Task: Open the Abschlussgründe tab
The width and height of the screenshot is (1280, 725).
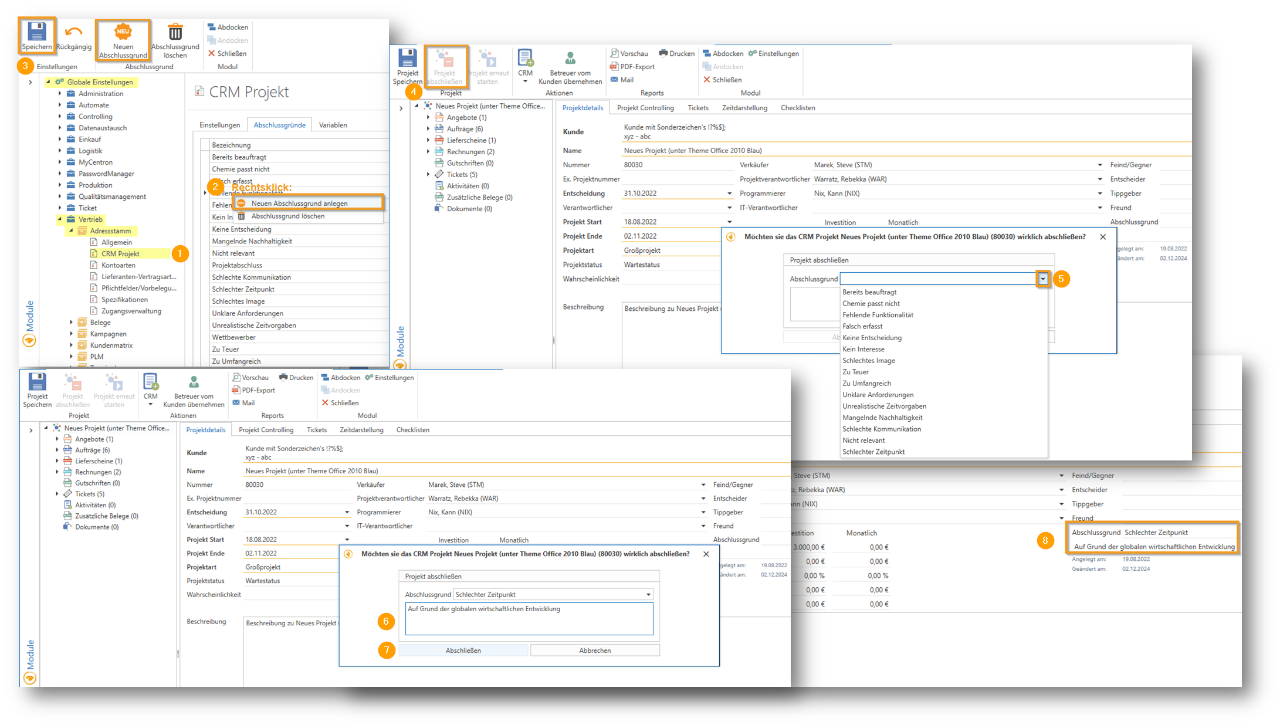Action: point(279,125)
